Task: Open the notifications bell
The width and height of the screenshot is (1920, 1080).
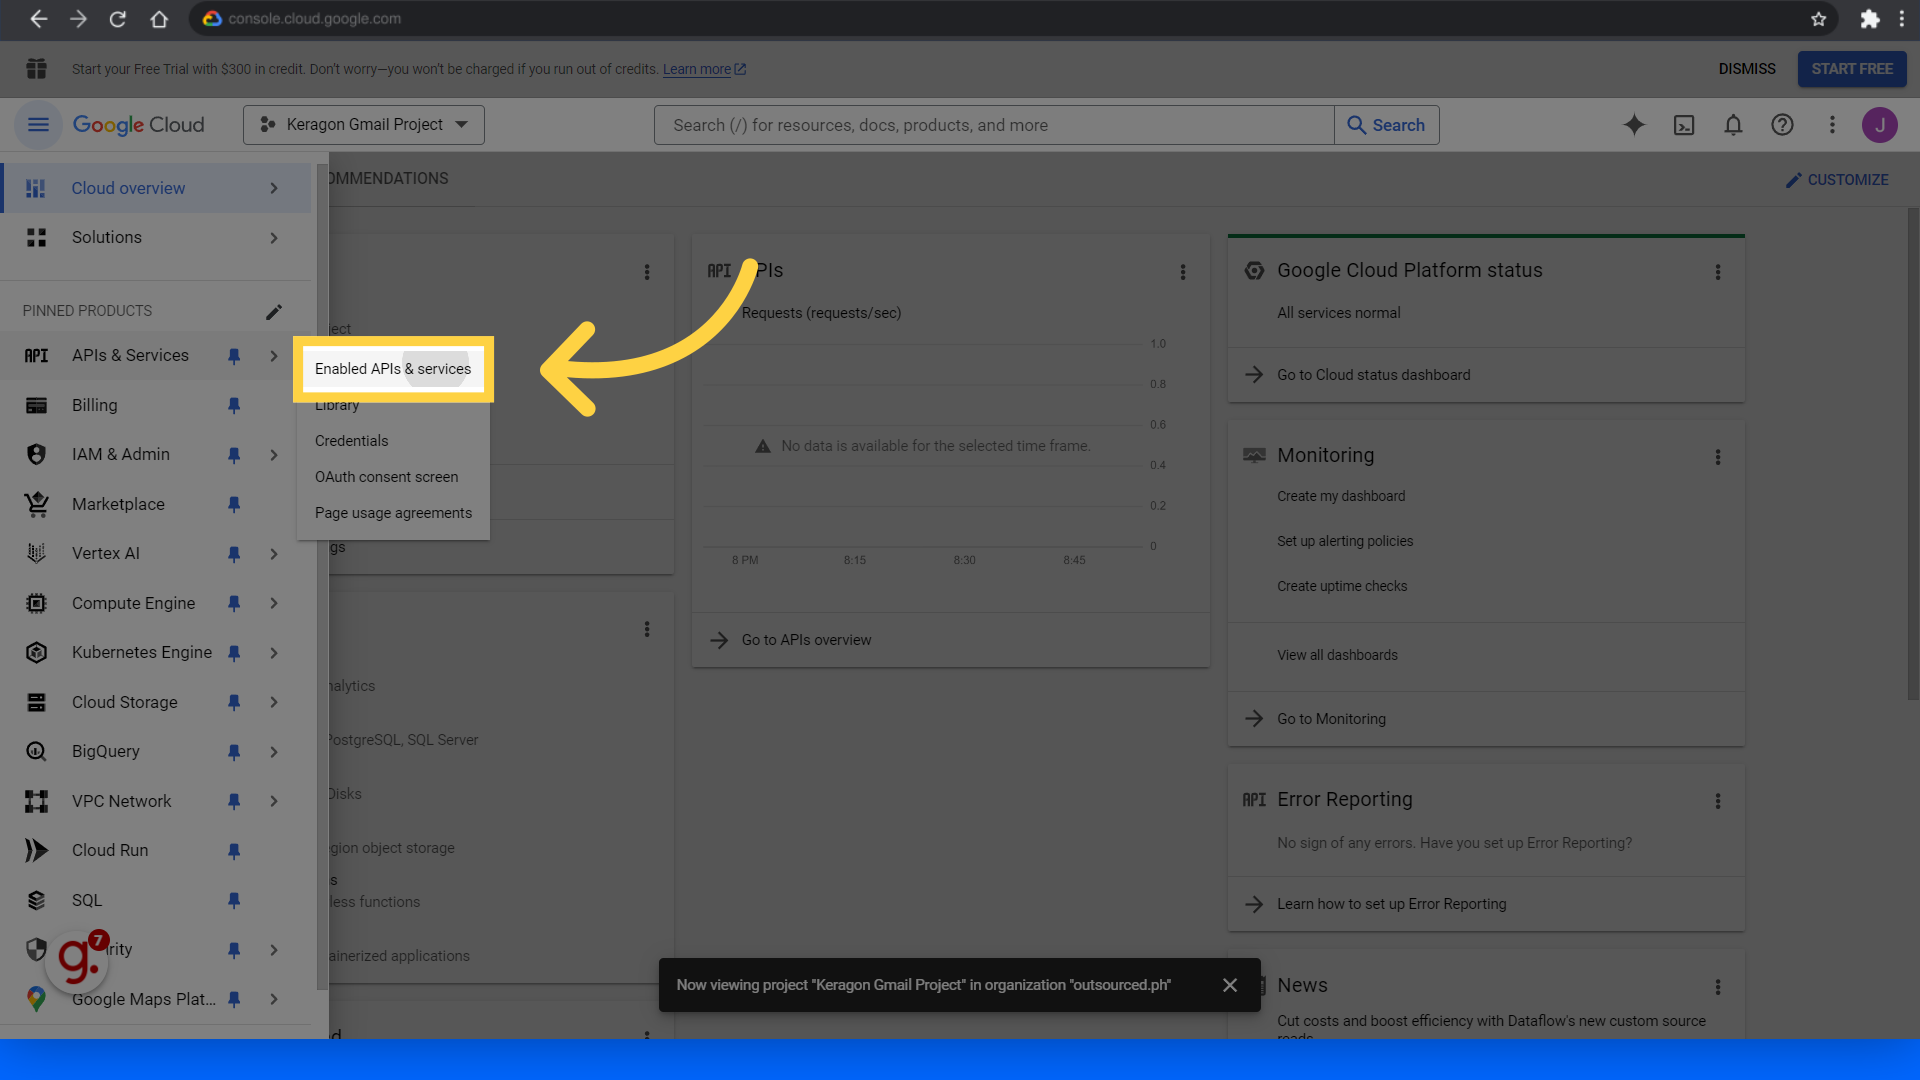Action: coord(1733,125)
